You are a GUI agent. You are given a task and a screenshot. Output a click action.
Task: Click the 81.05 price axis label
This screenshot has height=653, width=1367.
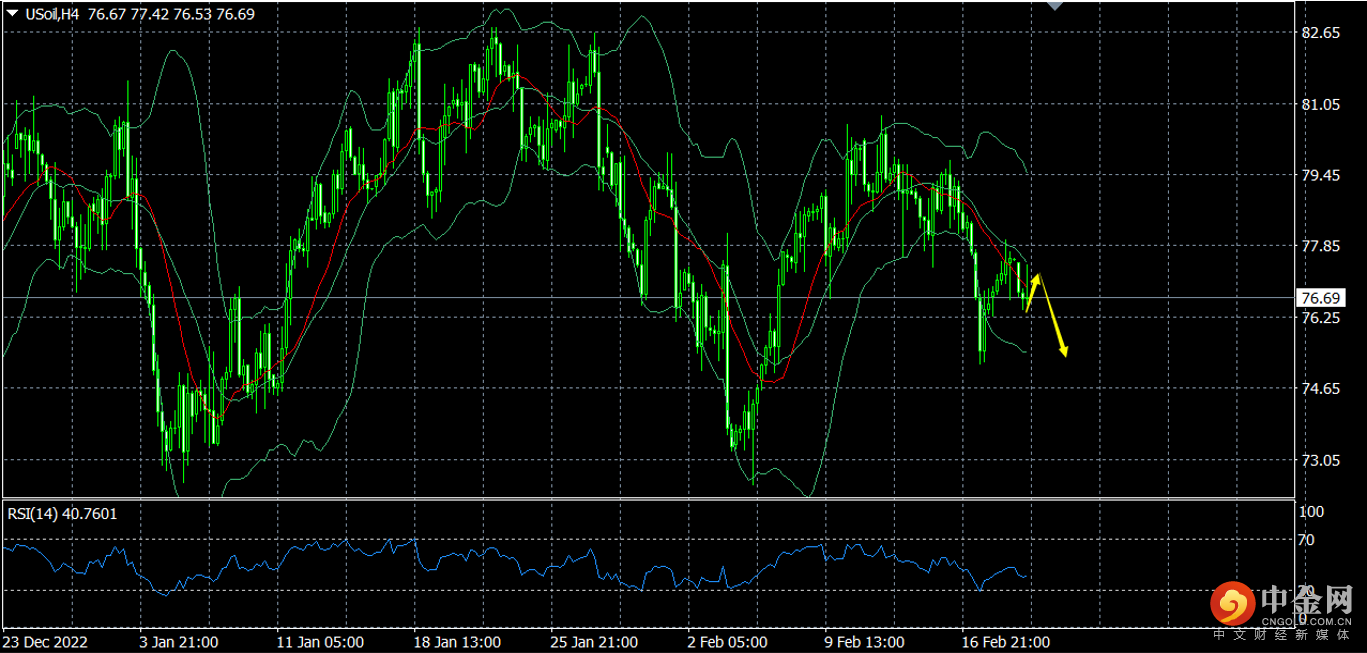tap(1320, 104)
